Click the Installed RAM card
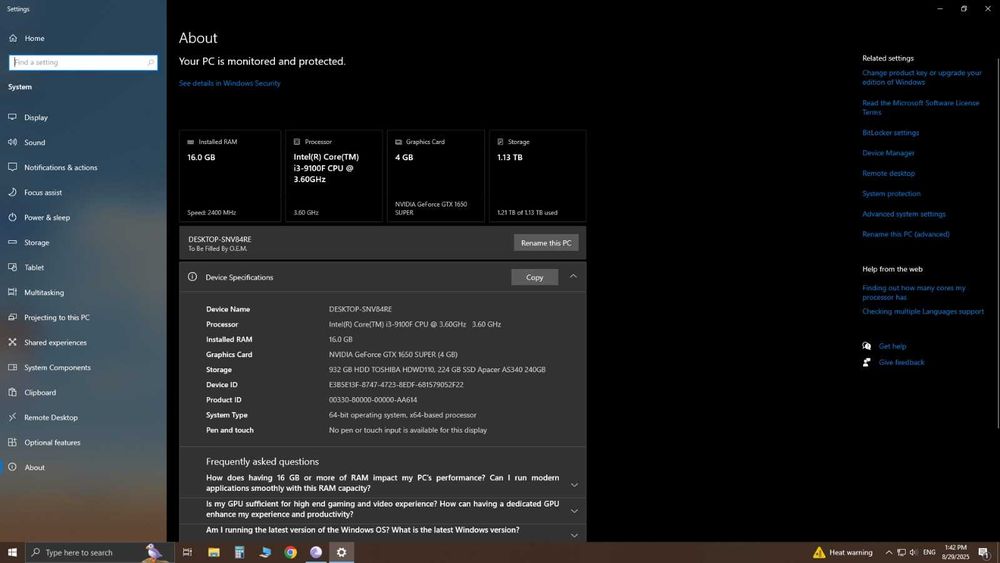 tap(230, 176)
